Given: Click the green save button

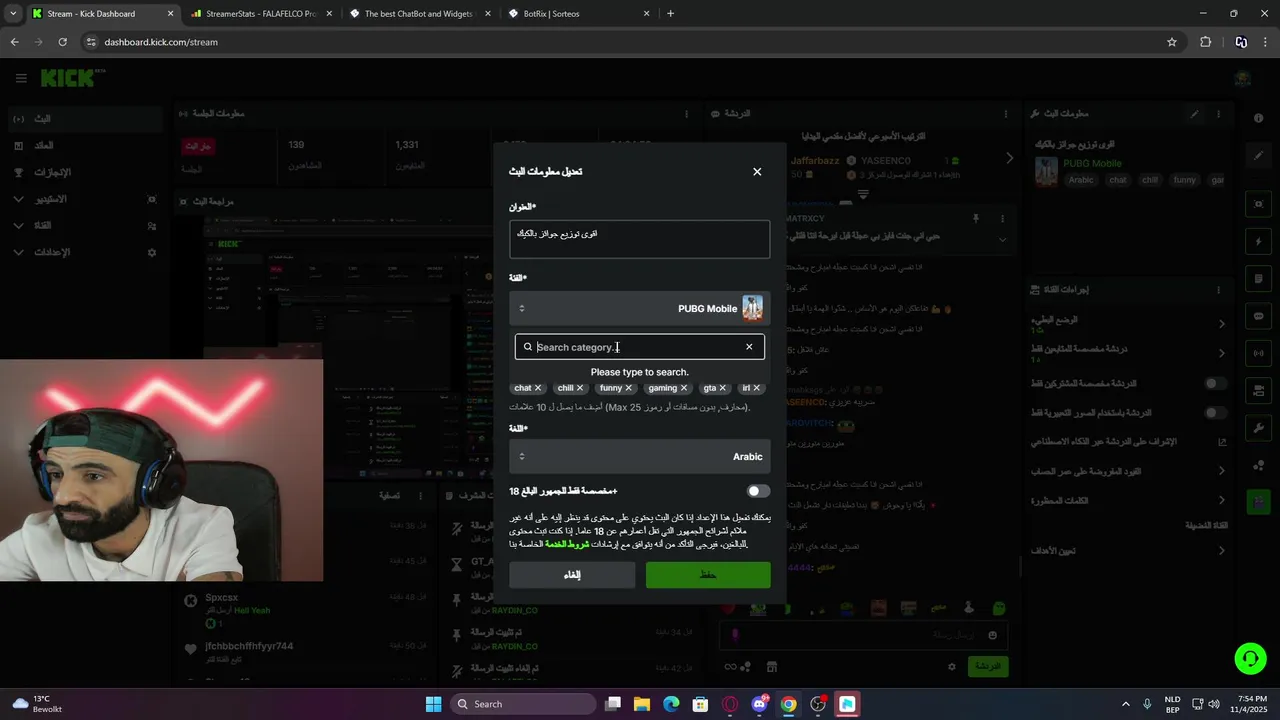Looking at the screenshot, I should [708, 575].
